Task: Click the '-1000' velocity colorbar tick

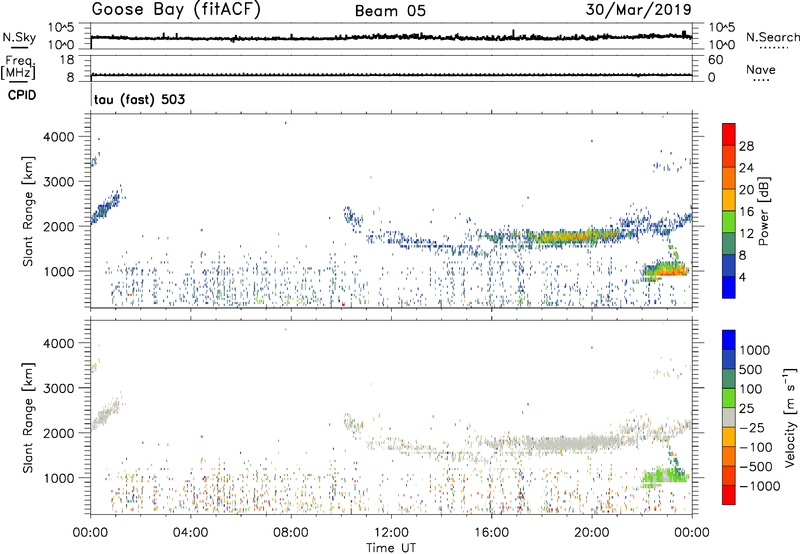Action: (x=760, y=486)
